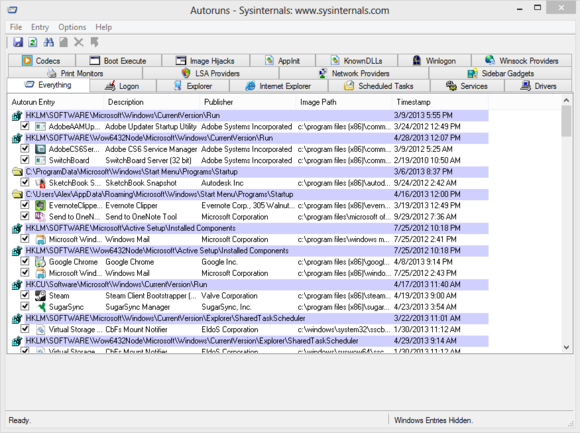Select the Internet Explorer tab

coord(279,86)
